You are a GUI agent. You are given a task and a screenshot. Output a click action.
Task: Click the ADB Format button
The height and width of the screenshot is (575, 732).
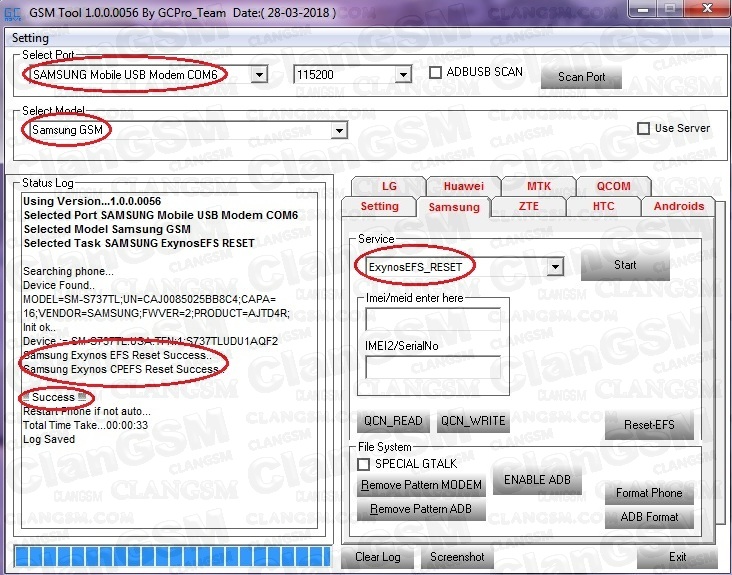[x=649, y=517]
